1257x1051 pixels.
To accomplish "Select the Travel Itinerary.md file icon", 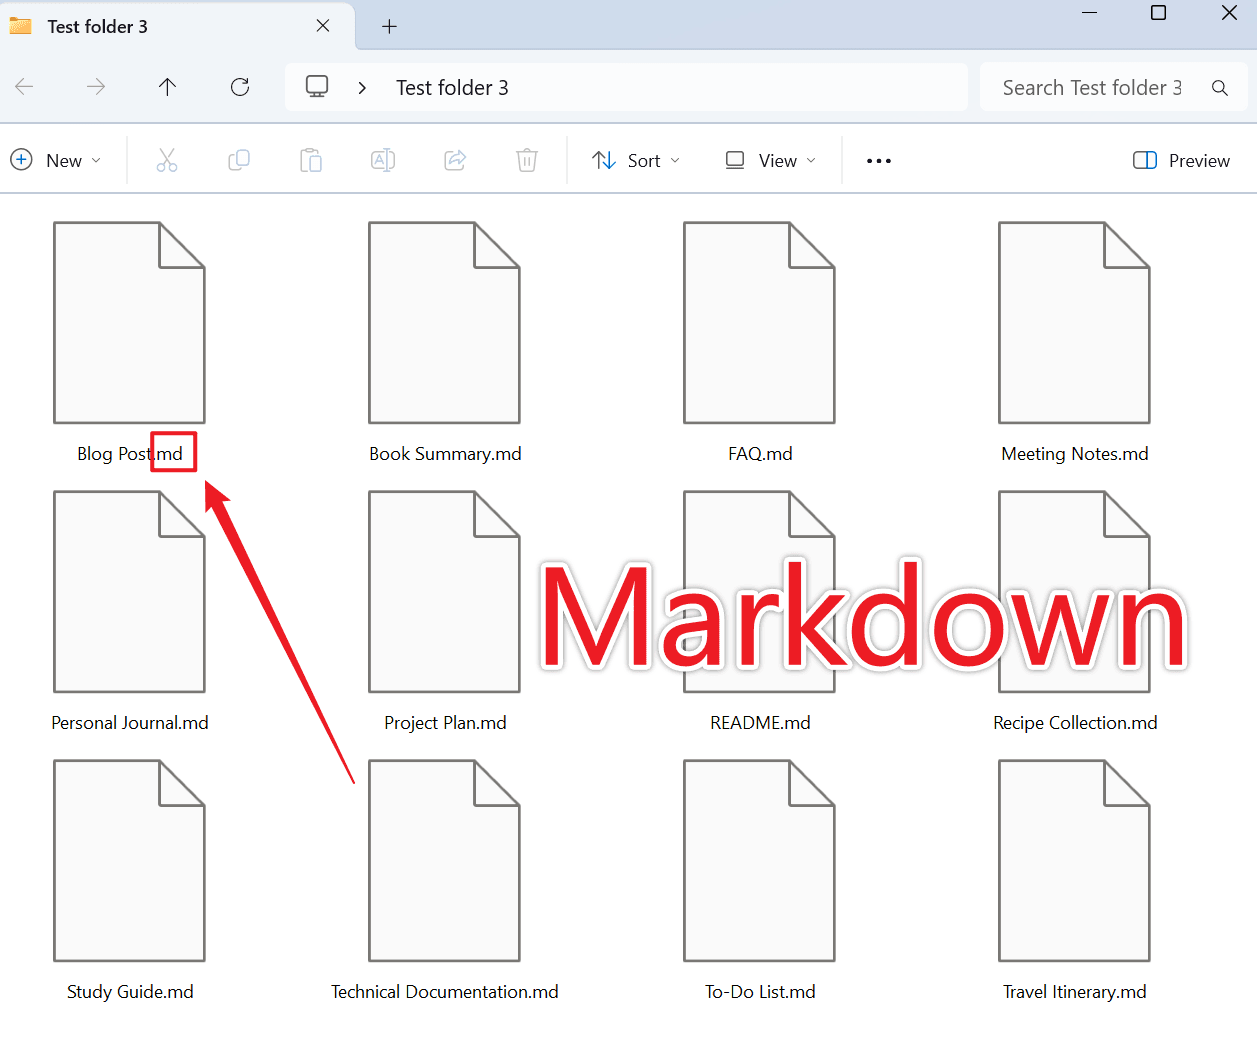I will click(1074, 861).
